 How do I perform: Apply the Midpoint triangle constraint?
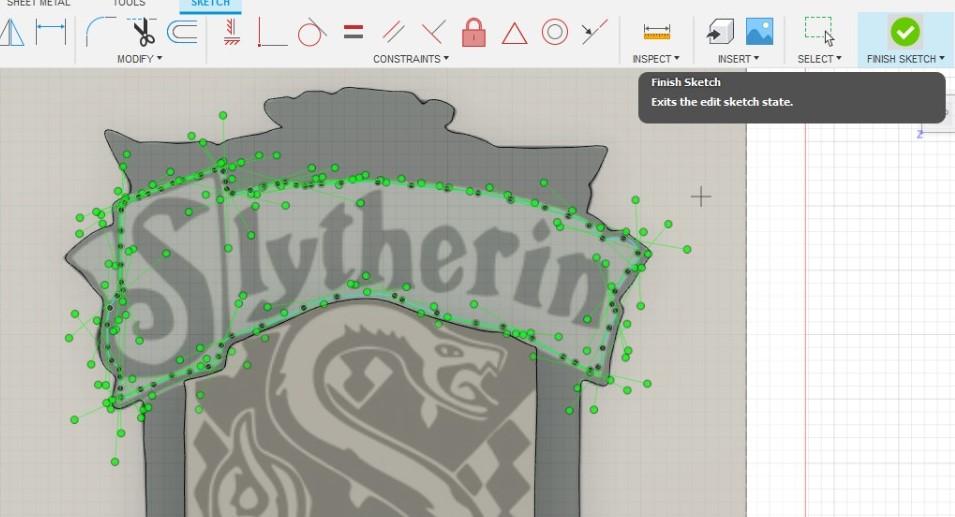[x=514, y=33]
